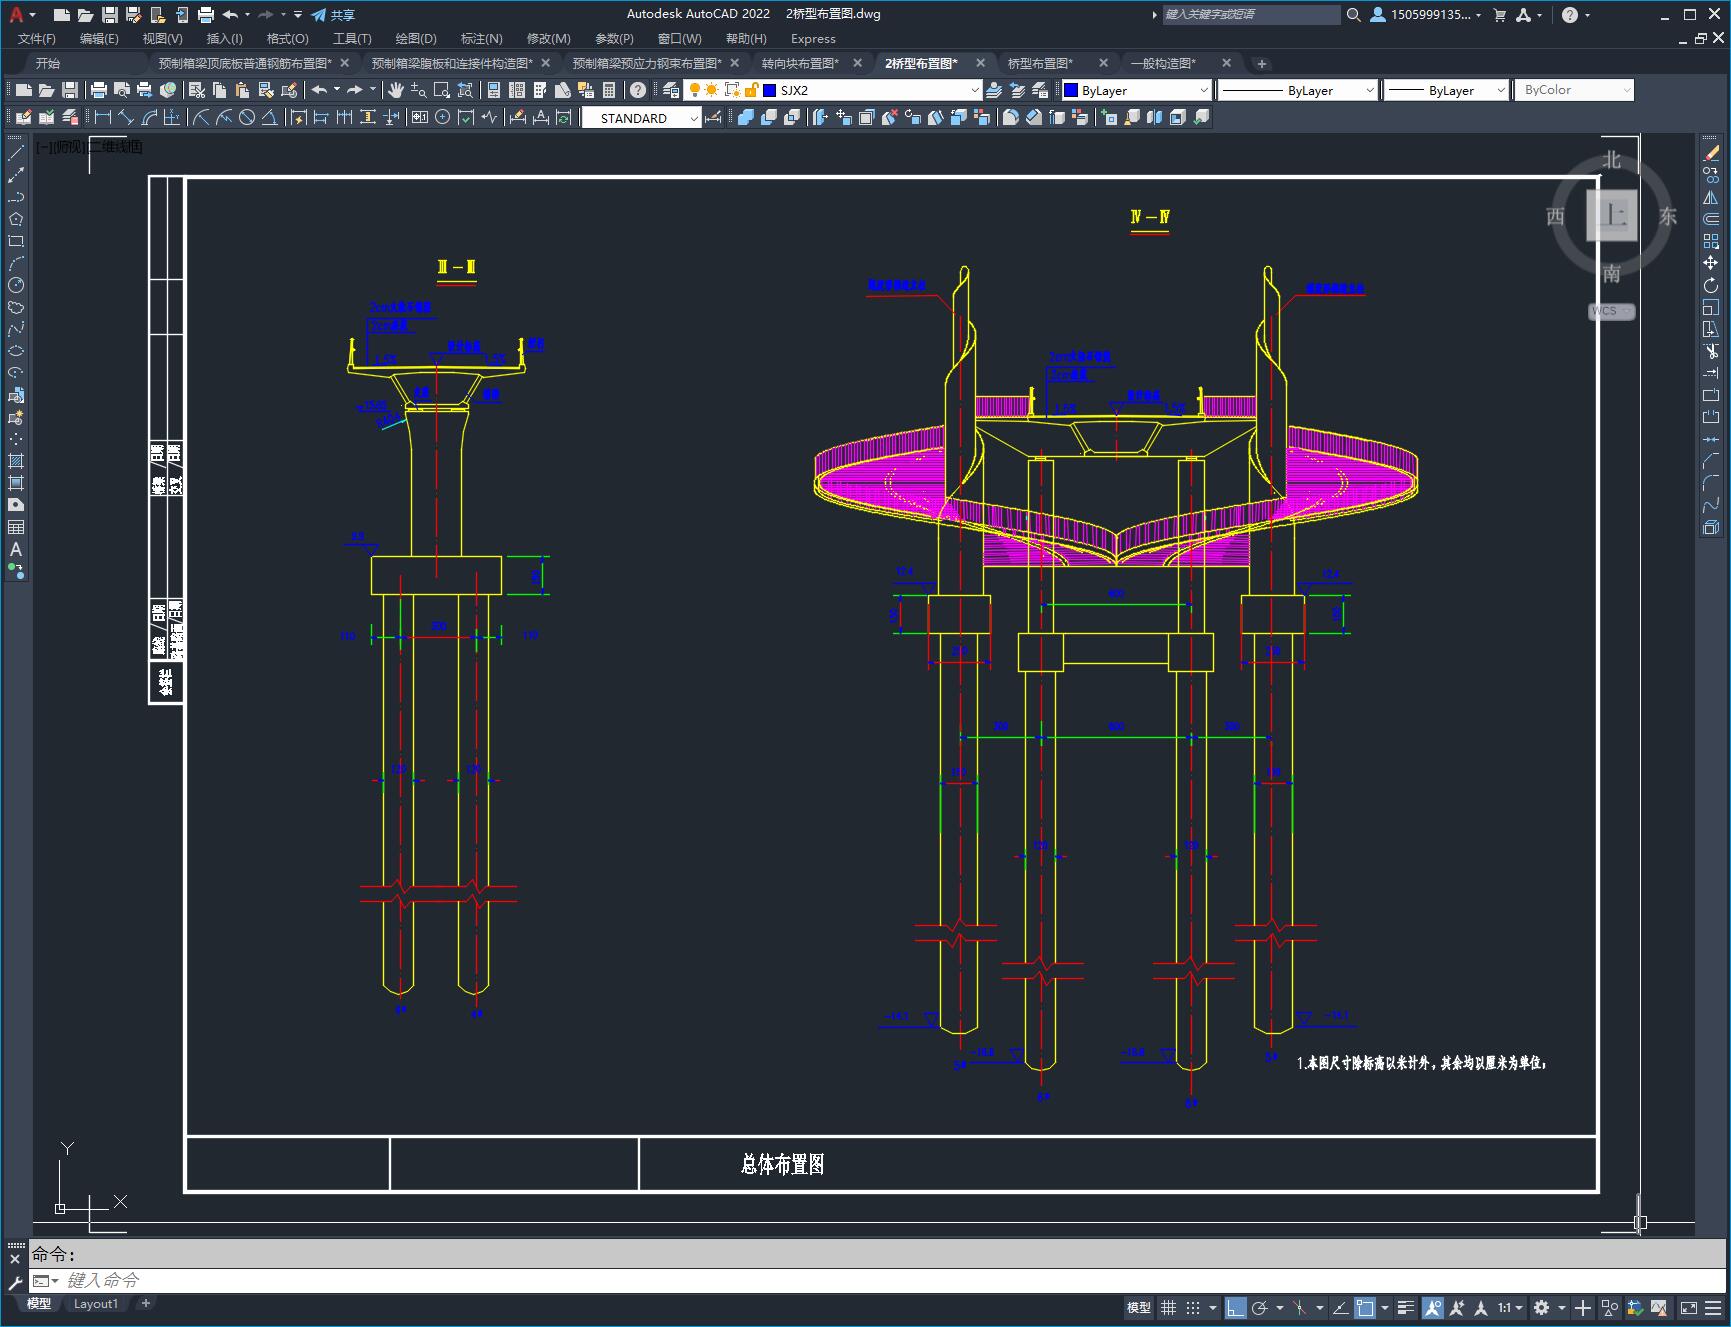The width and height of the screenshot is (1731, 1327).
Task: Click the Pan hand icon
Action: pyautogui.click(x=396, y=90)
